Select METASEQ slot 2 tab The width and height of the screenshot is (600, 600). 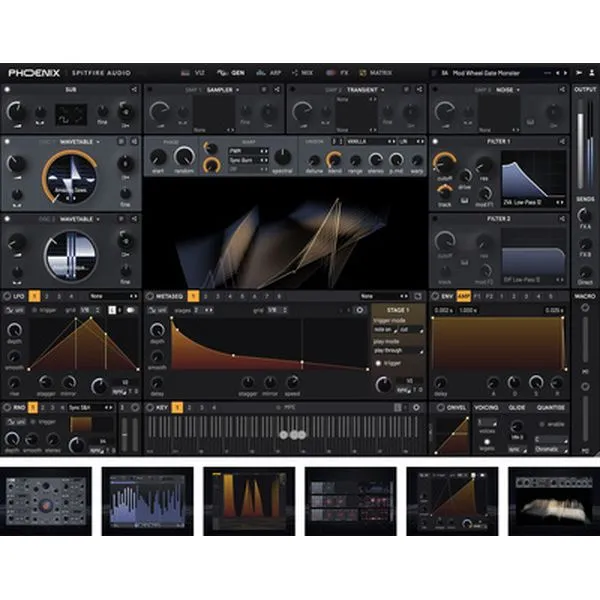(205, 296)
